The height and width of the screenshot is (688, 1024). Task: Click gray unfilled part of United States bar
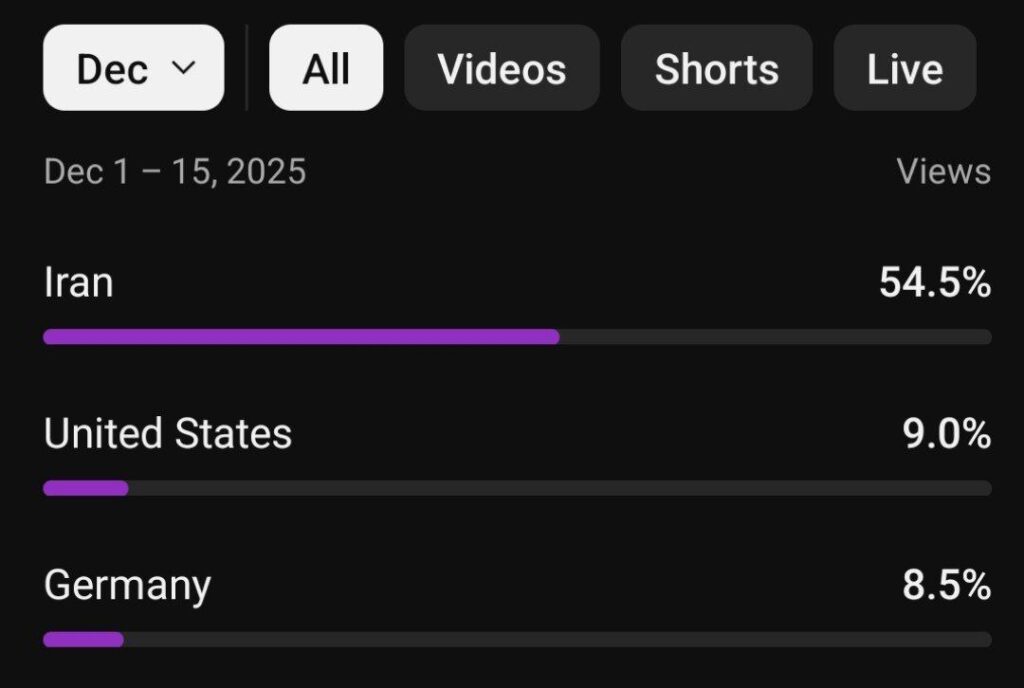[560, 488]
